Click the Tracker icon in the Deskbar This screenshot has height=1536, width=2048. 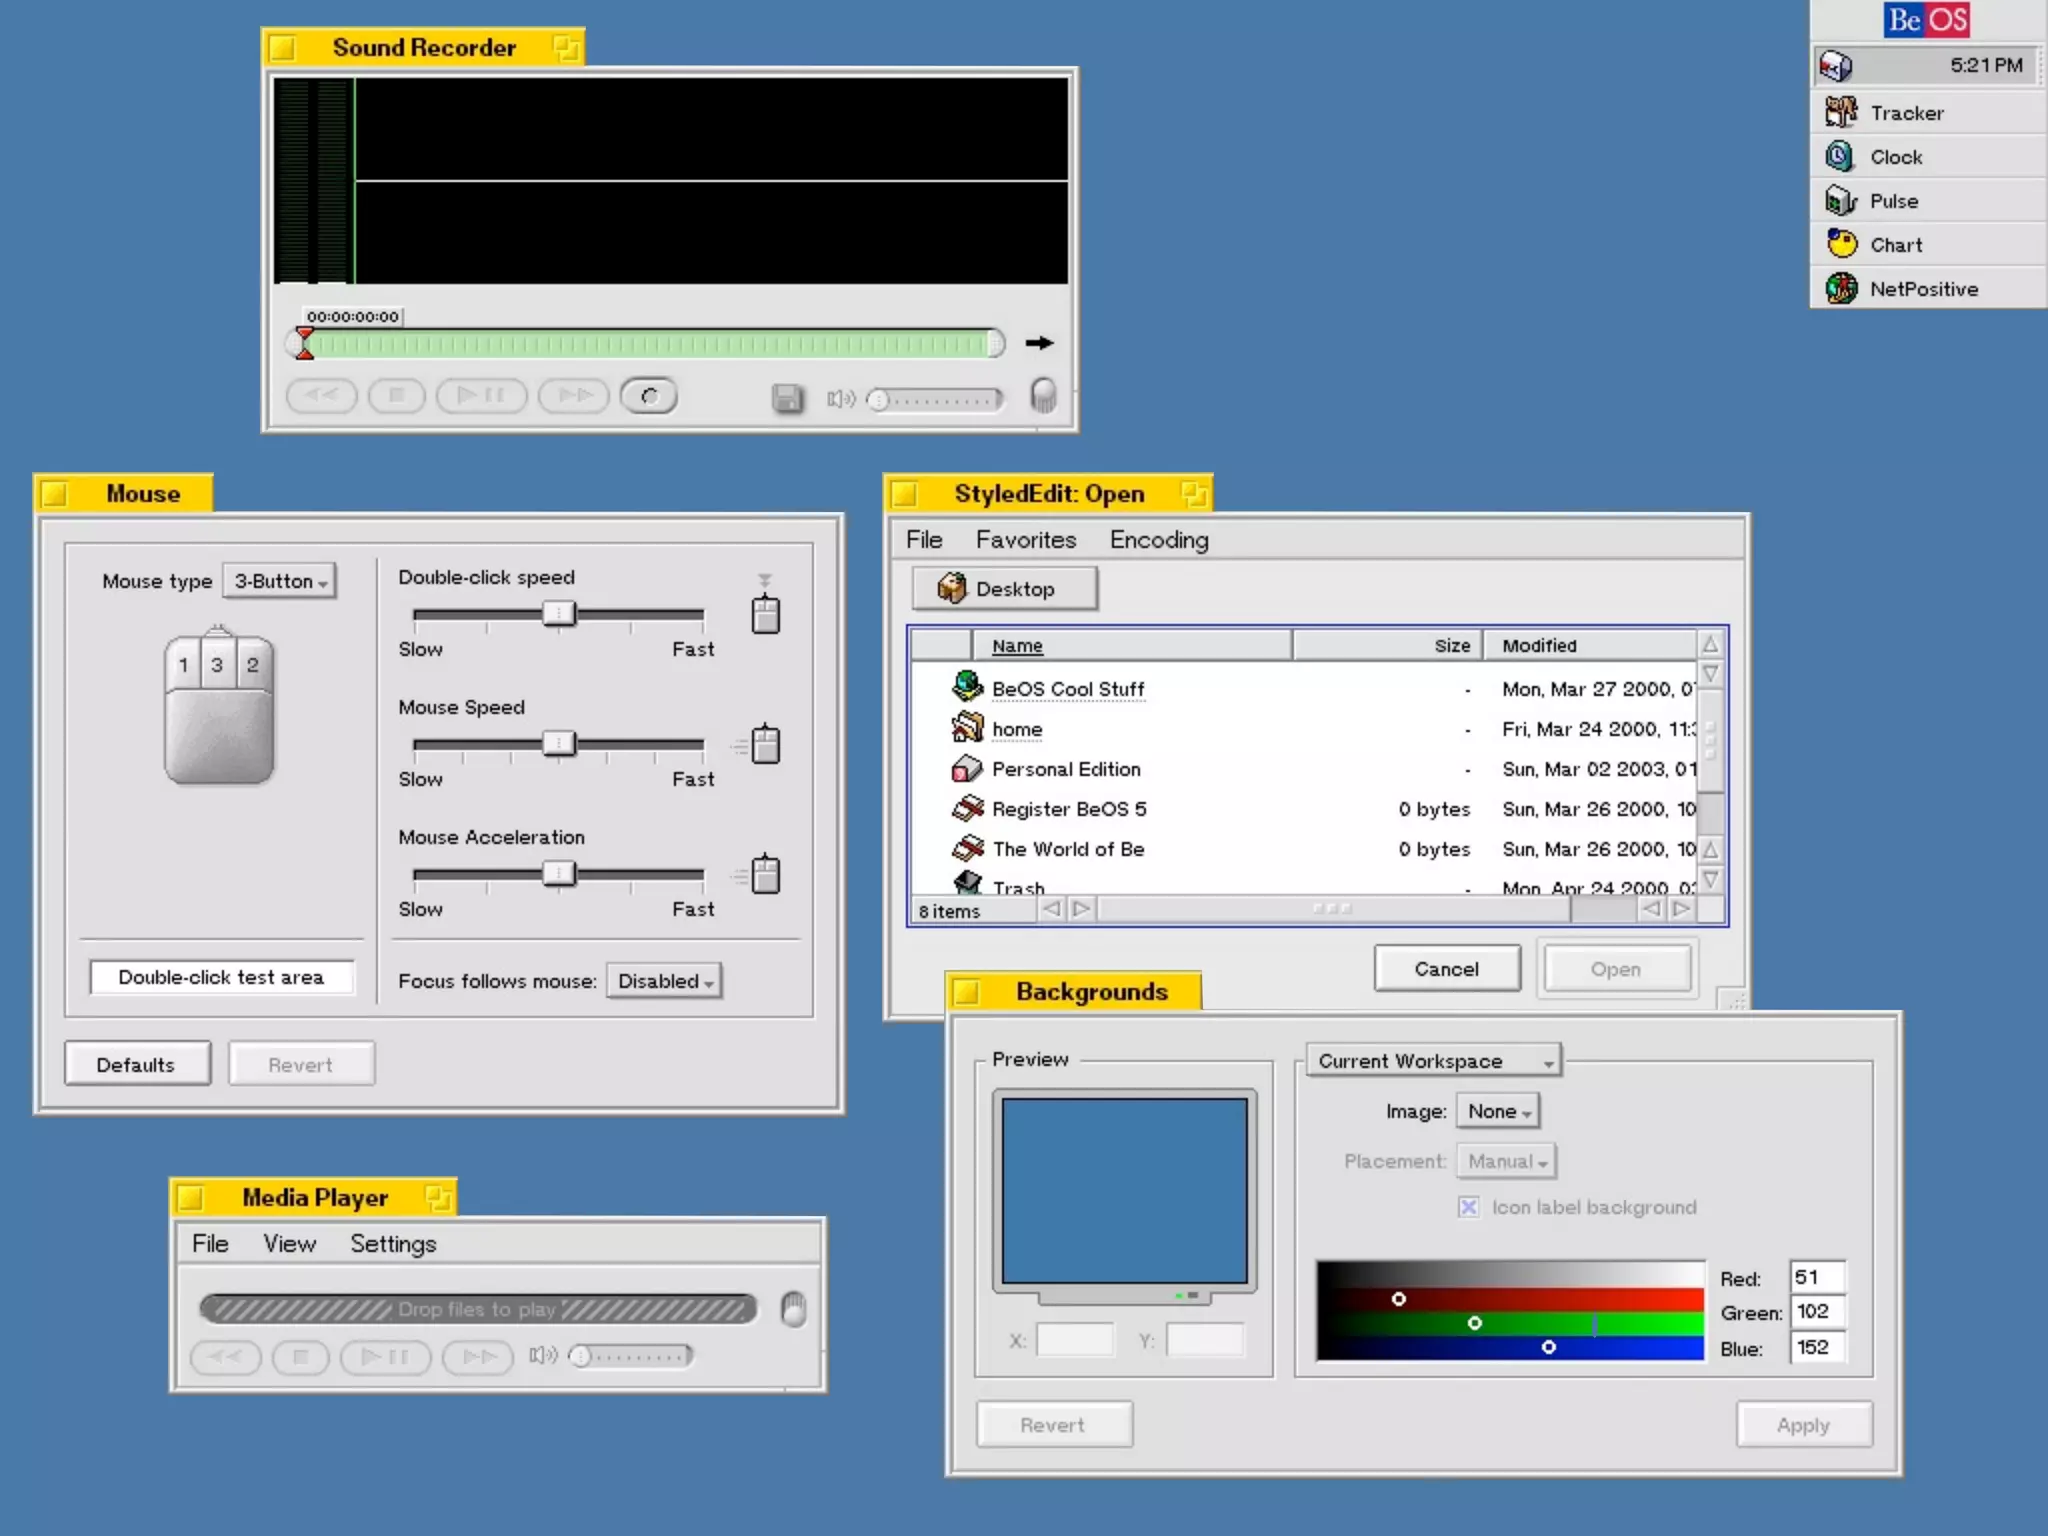click(x=1841, y=112)
